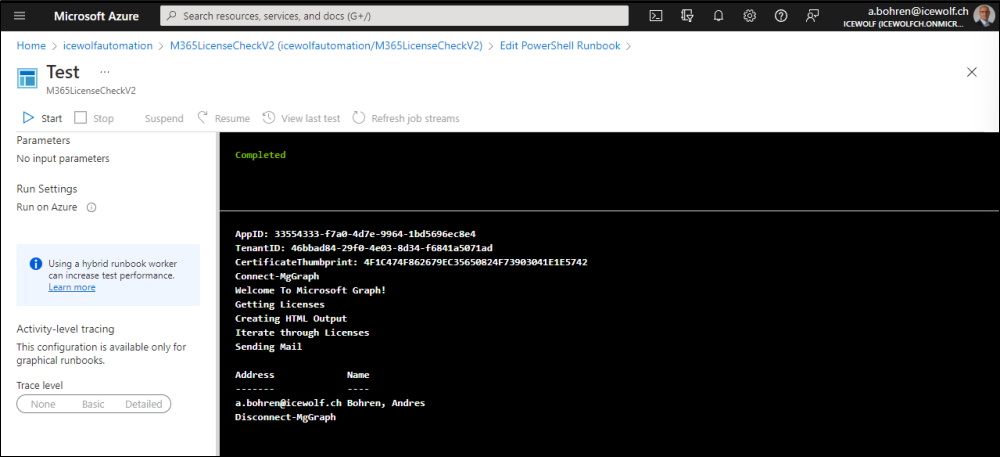Click user account avatar picture
The image size is (1000, 457).
983,16
